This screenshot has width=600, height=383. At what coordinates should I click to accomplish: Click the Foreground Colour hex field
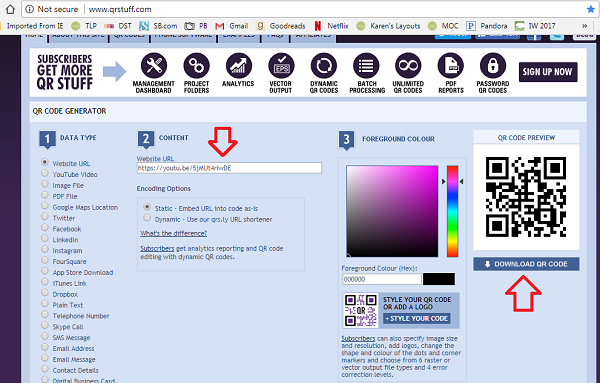[382, 279]
